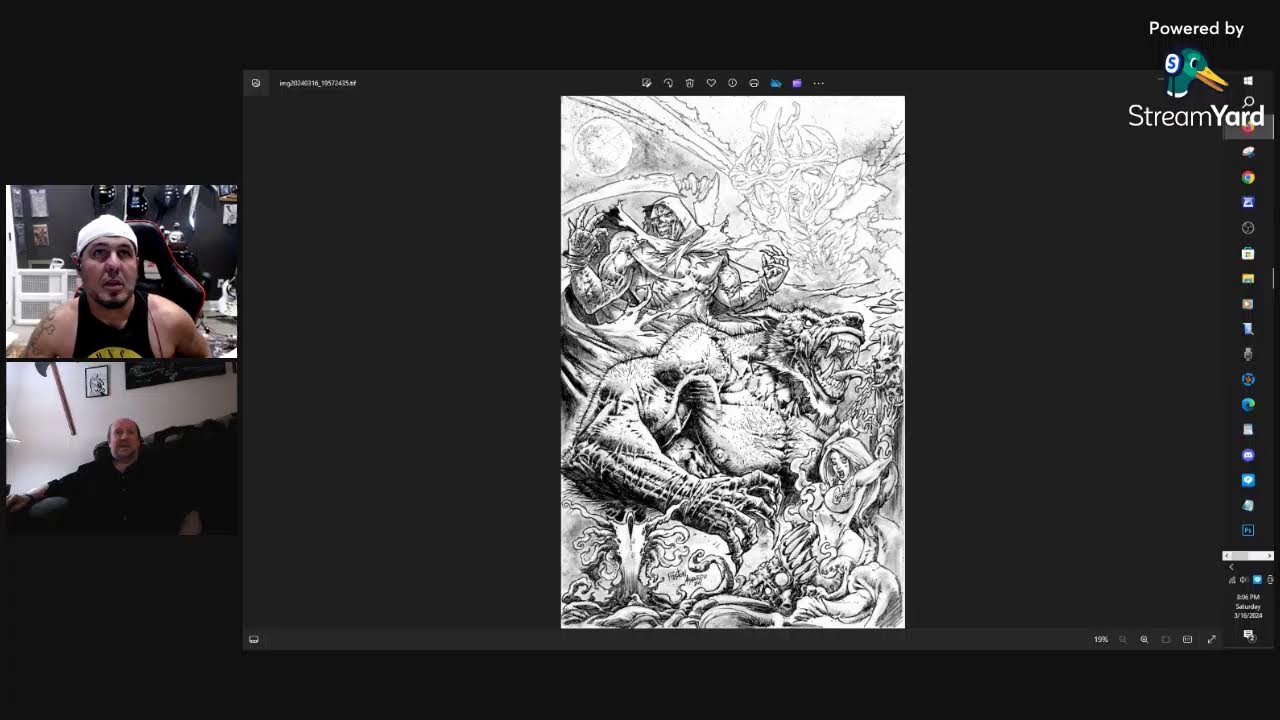
Task: Print the image using the printer icon
Action: (754, 83)
